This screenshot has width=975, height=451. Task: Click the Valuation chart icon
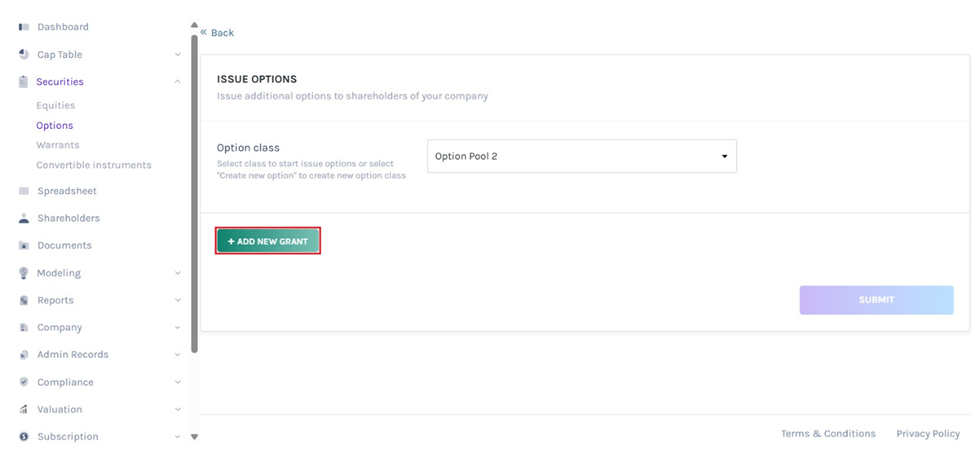tap(24, 409)
